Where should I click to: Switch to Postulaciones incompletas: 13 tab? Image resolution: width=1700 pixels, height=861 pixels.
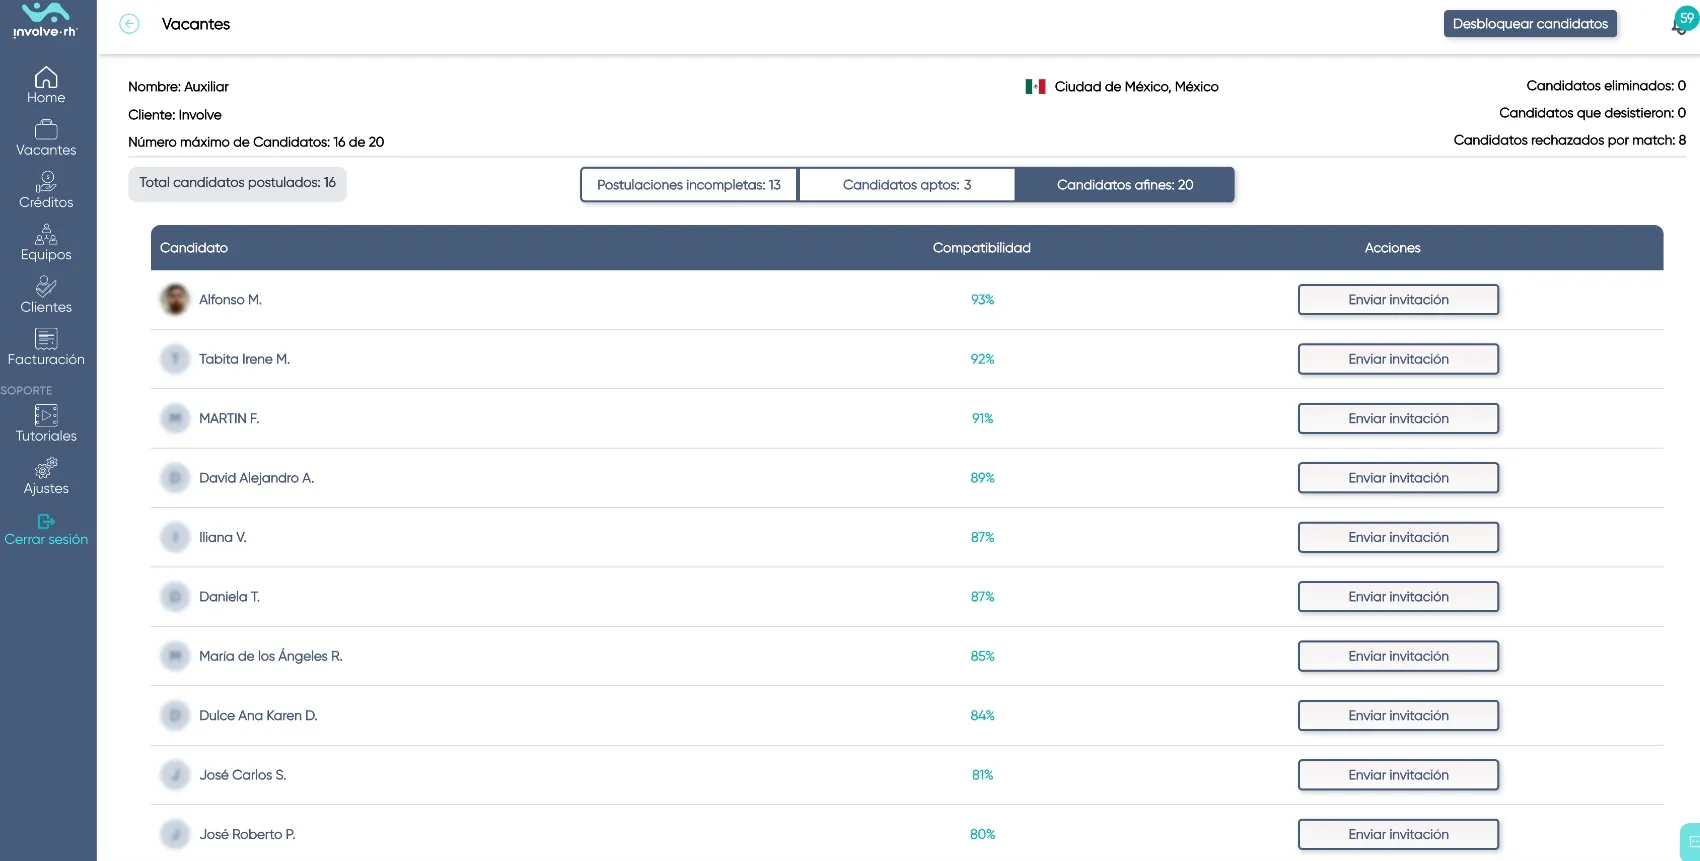pyautogui.click(x=689, y=185)
